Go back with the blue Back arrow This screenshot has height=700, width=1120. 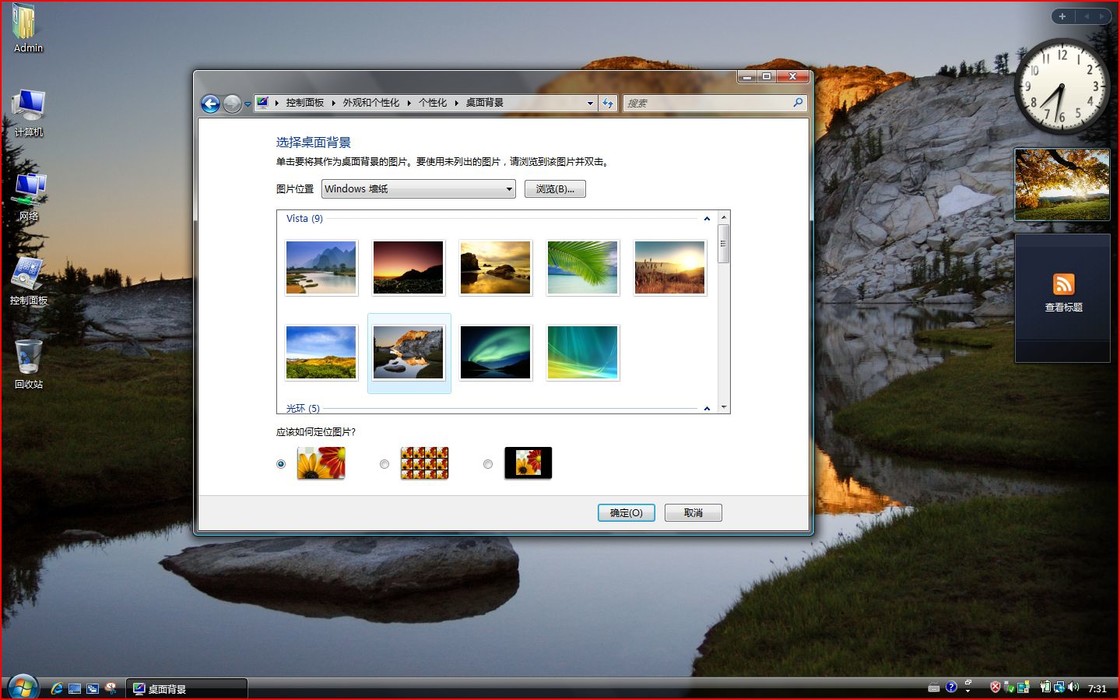[210, 104]
